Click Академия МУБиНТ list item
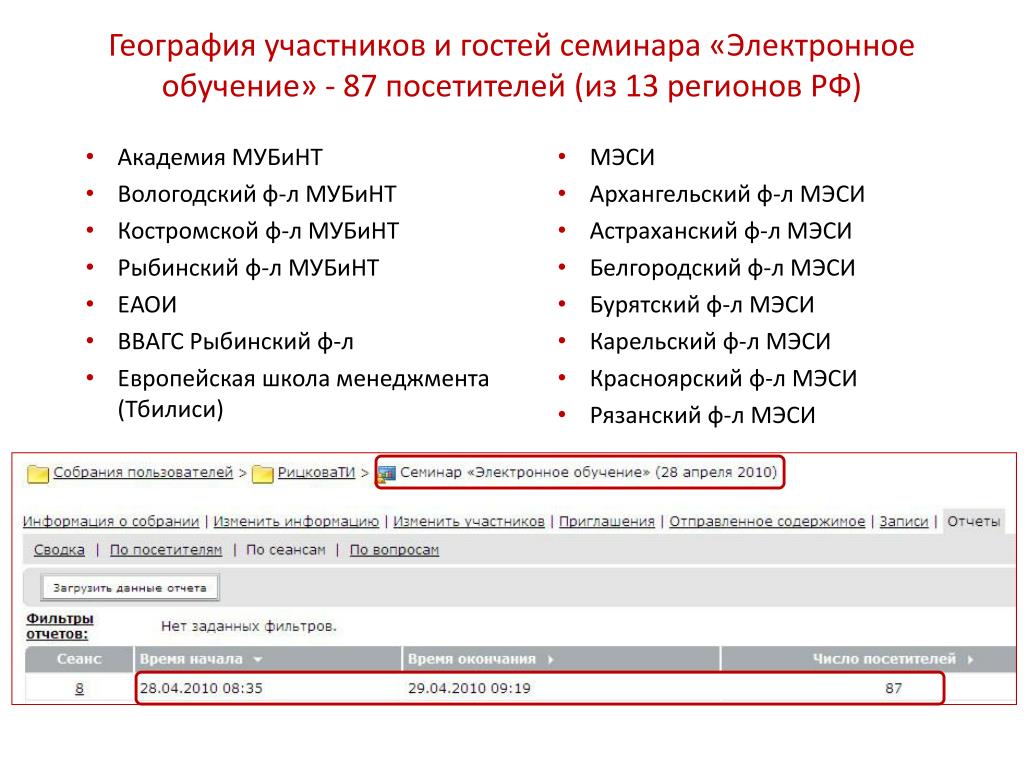This screenshot has width=1024, height=768. coord(220,157)
